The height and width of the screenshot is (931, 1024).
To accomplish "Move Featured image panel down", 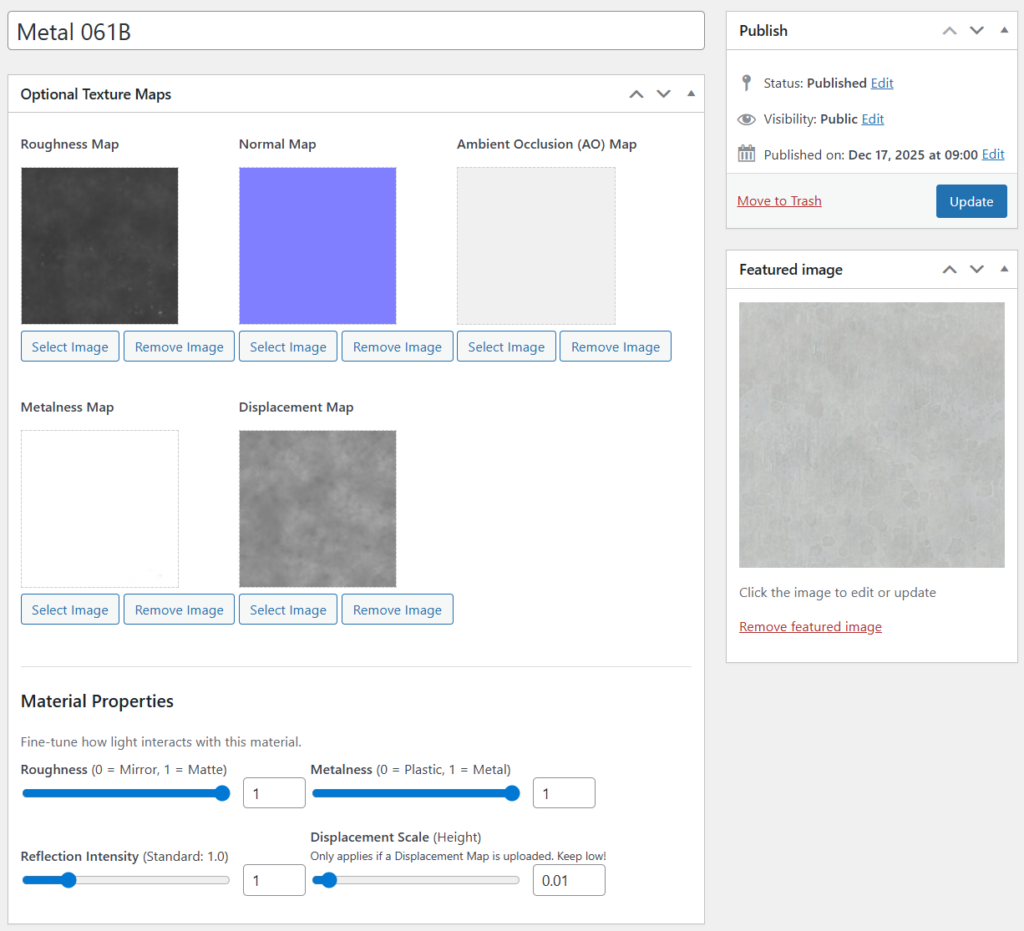I will tap(977, 270).
